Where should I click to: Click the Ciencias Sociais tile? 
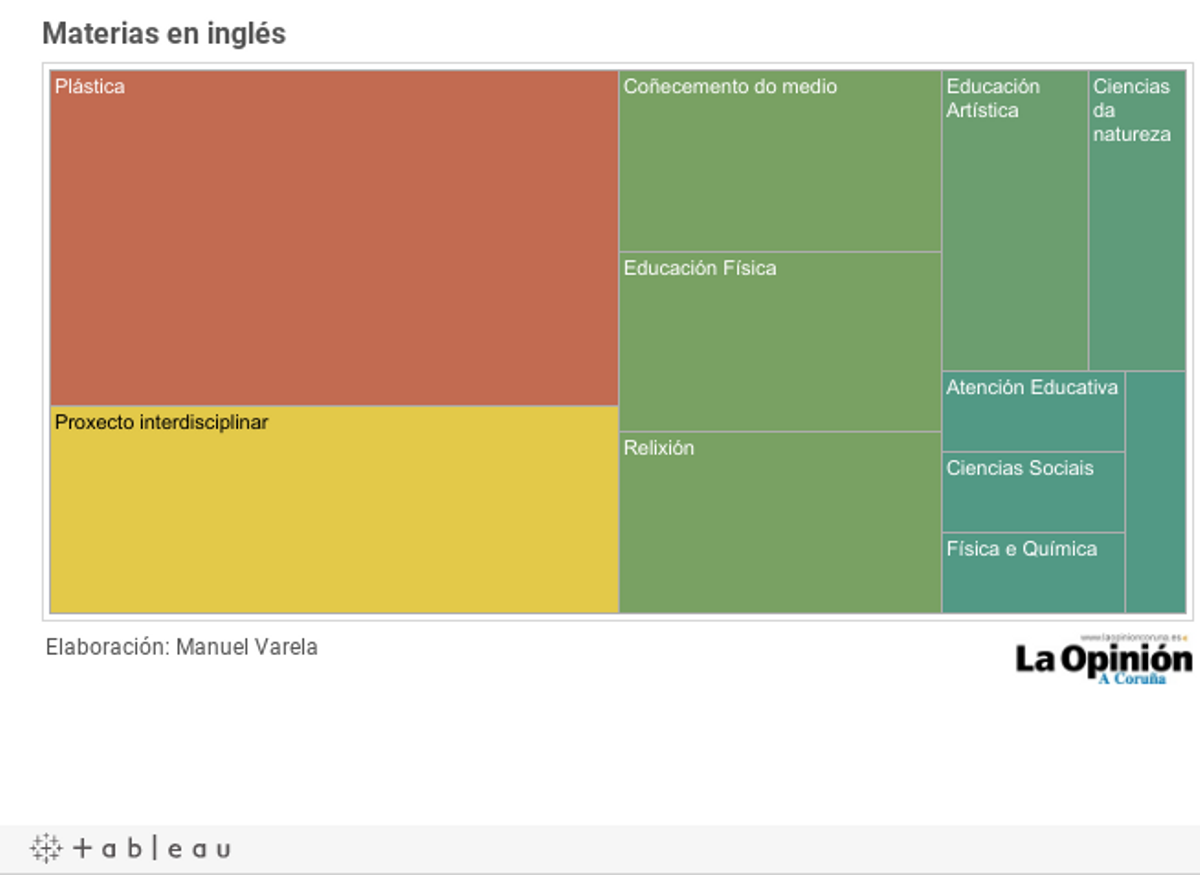point(1033,492)
